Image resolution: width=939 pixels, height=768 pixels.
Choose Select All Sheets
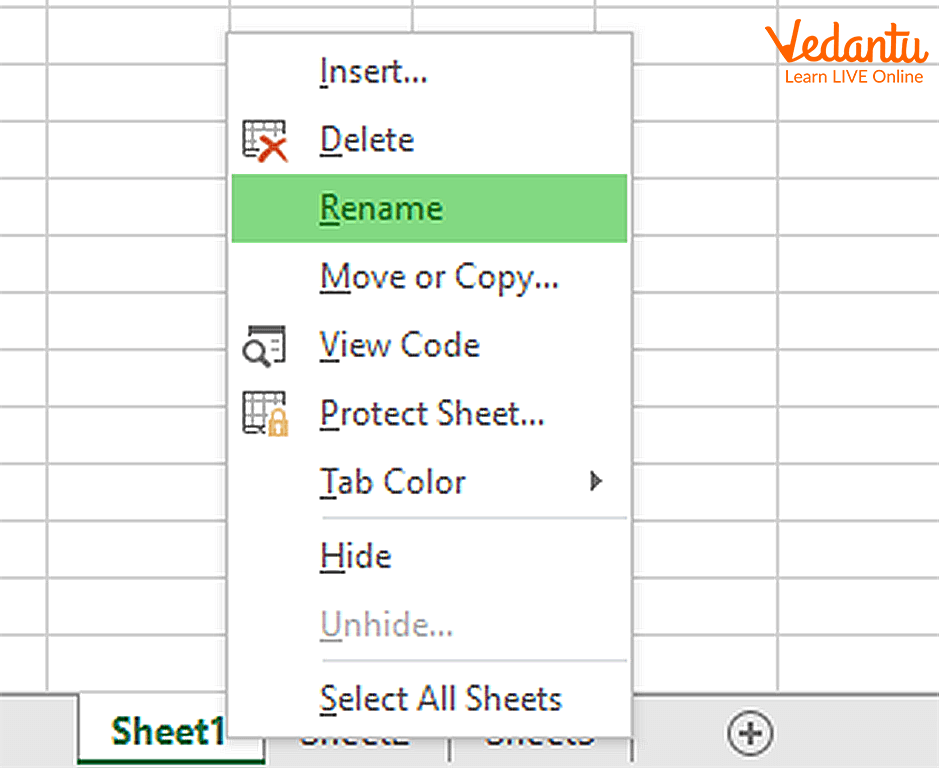coord(440,698)
